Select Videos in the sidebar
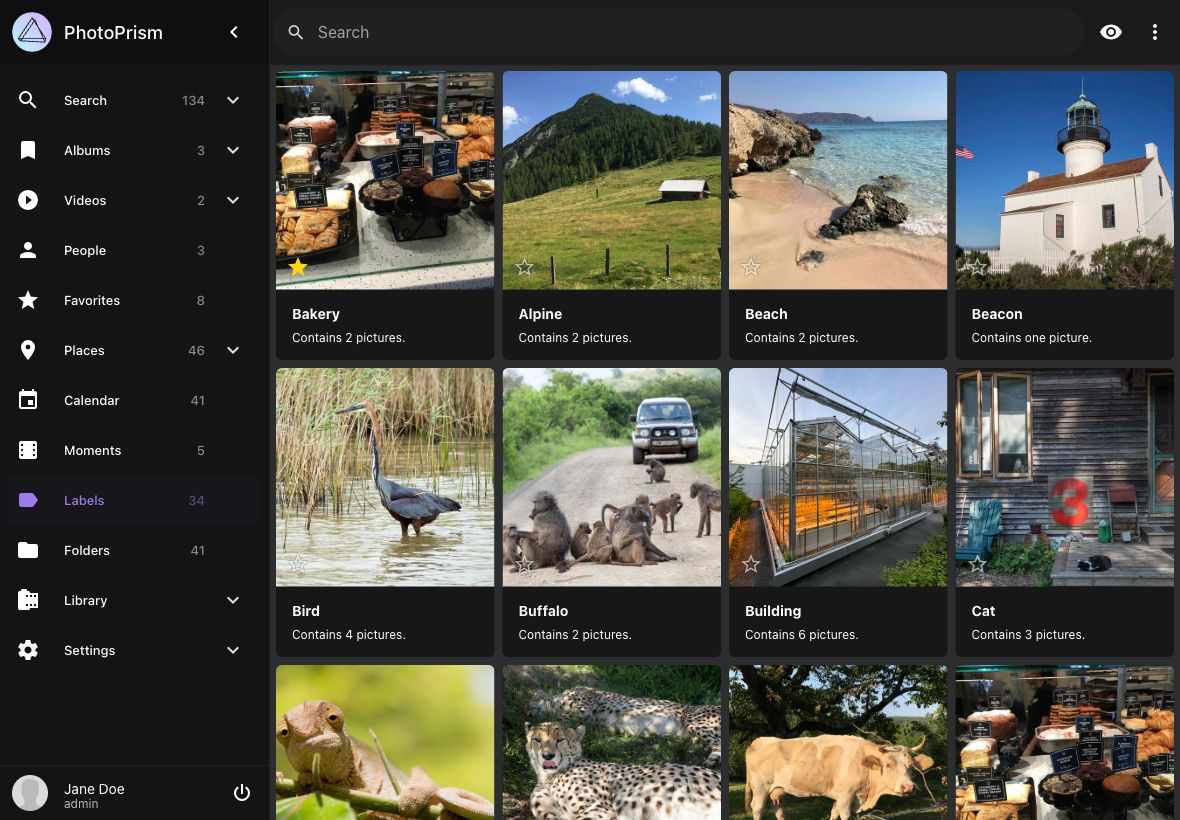The width and height of the screenshot is (1180, 820). (x=85, y=200)
